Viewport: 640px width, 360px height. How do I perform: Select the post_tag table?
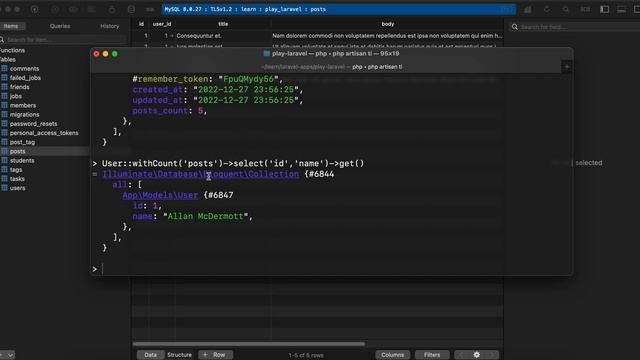point(22,142)
